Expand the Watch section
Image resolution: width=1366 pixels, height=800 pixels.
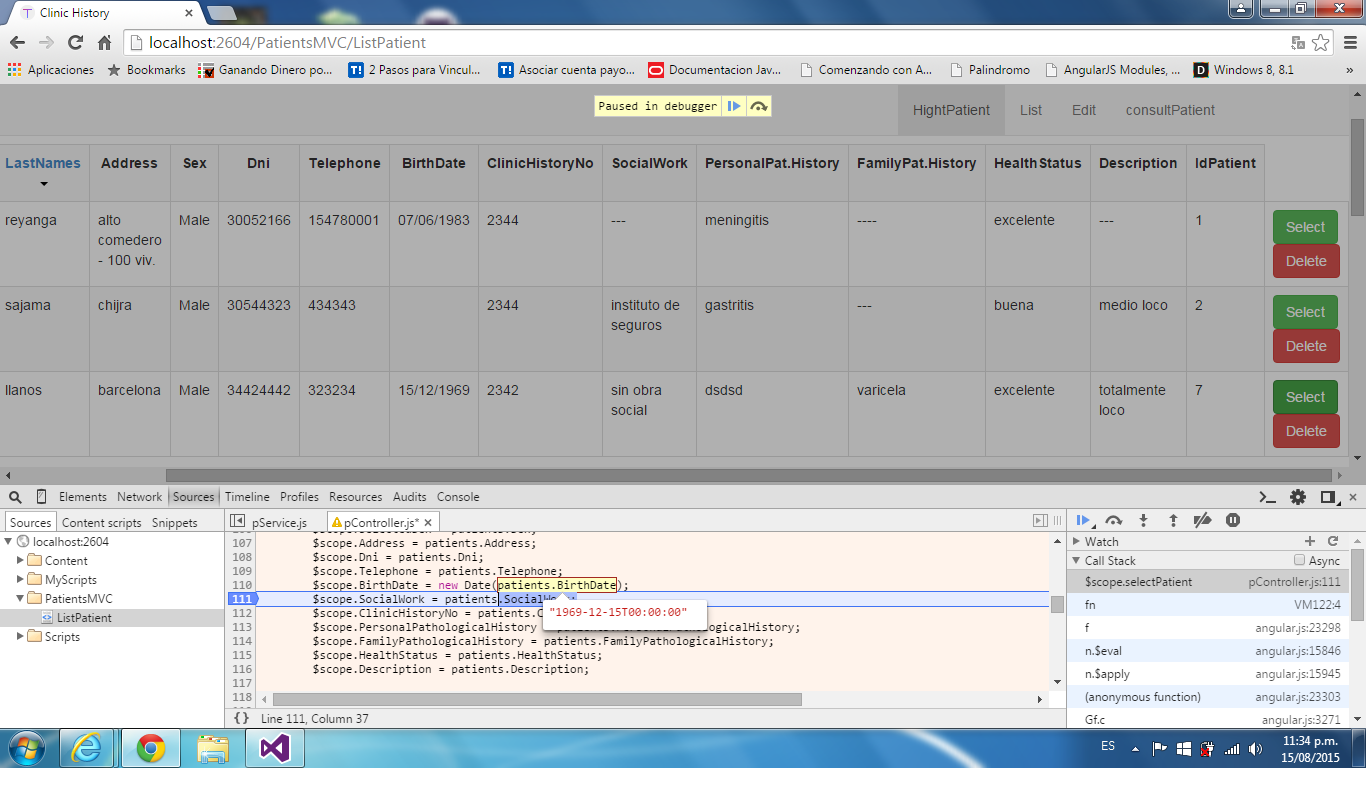click(1077, 541)
